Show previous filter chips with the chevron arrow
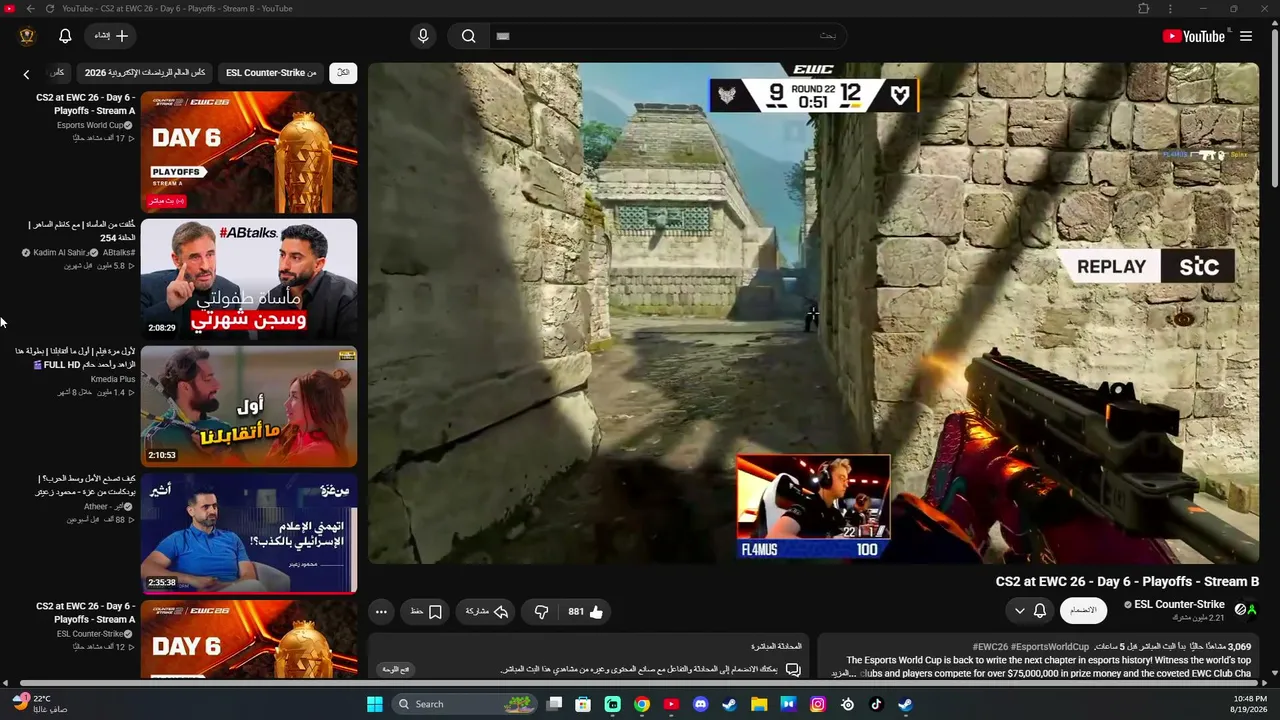The width and height of the screenshot is (1280, 720). click(27, 74)
